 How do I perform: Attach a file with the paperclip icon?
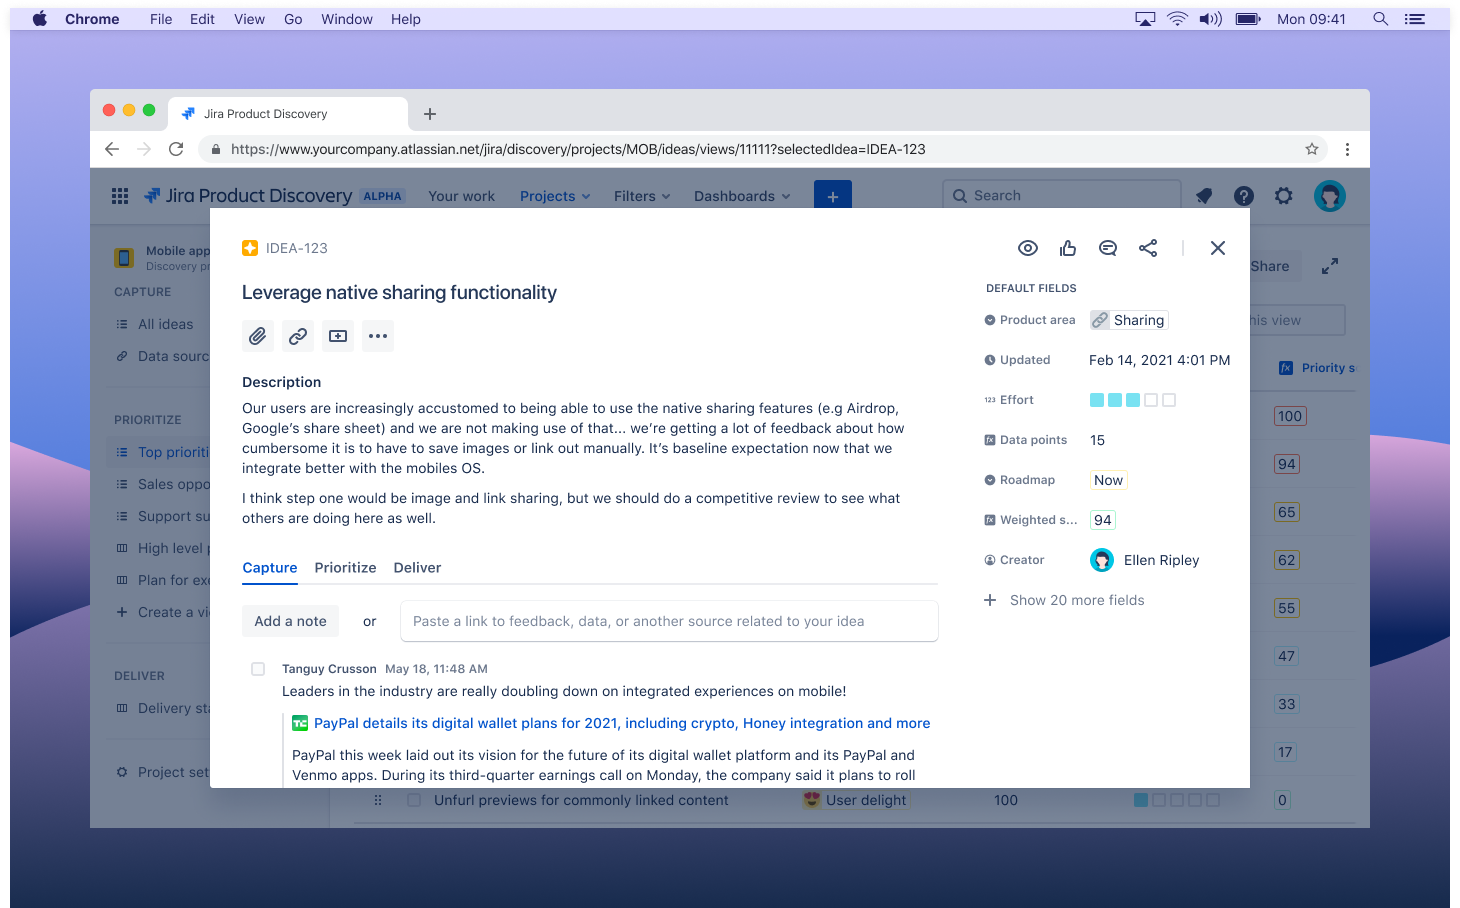tap(258, 336)
